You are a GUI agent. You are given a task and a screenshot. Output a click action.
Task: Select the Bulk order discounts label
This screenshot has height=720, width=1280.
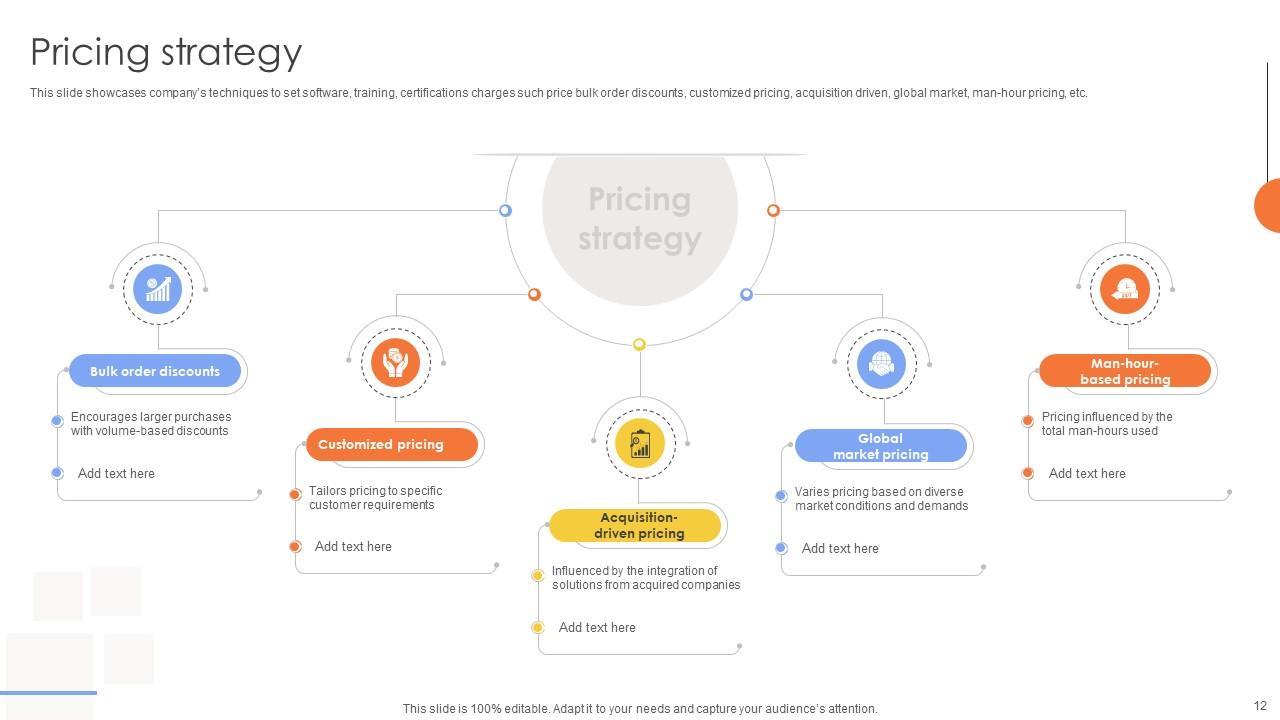tap(155, 371)
